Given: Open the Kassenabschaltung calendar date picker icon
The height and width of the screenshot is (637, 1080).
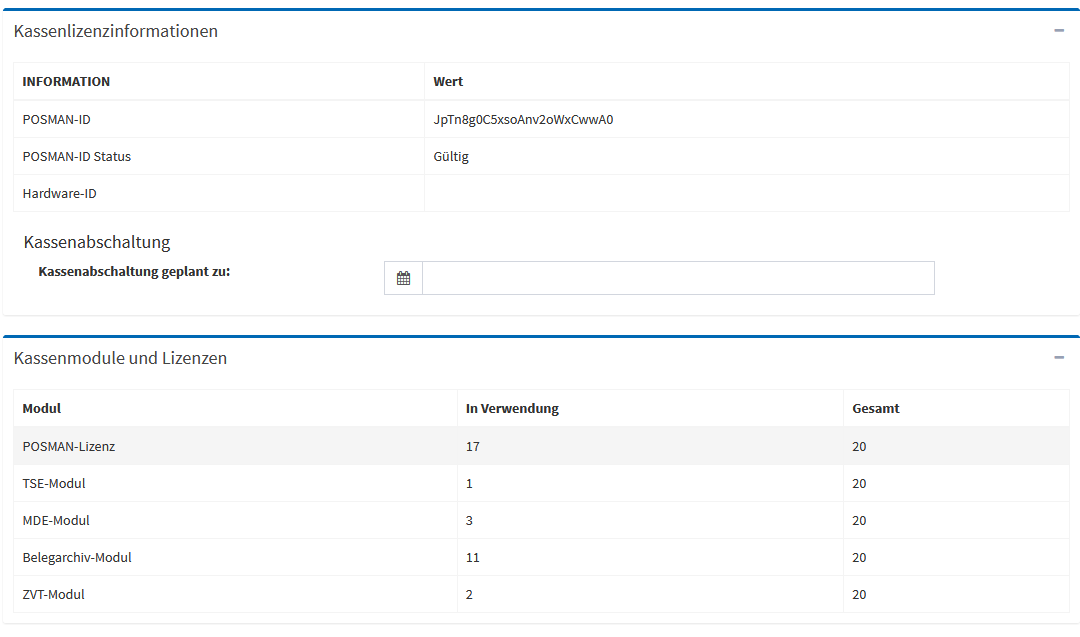Looking at the screenshot, I should coord(403,279).
